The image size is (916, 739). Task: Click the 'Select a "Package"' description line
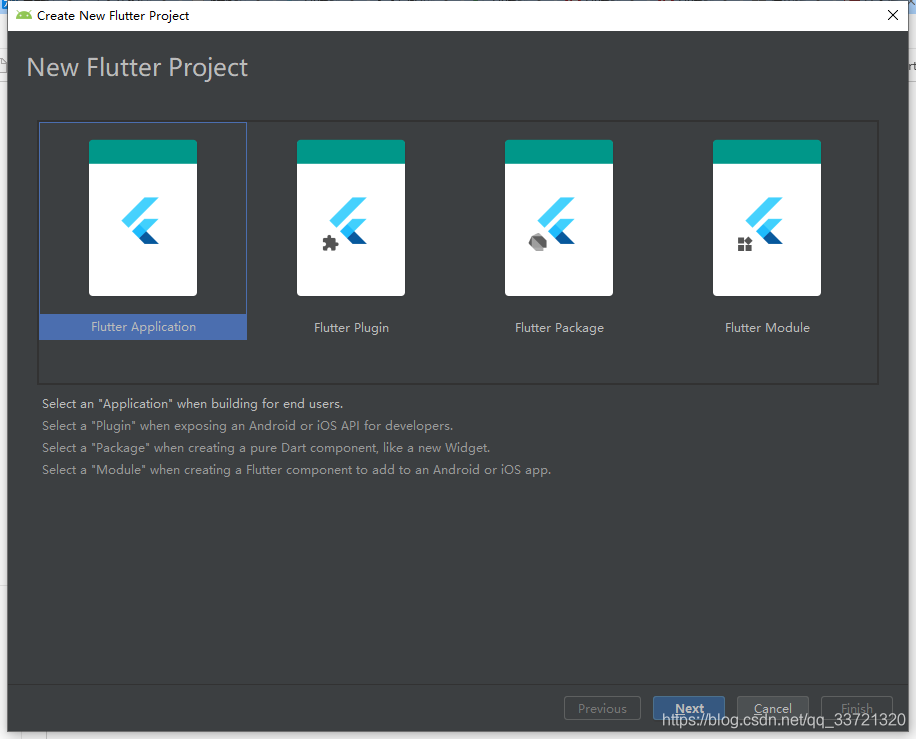click(x=266, y=448)
